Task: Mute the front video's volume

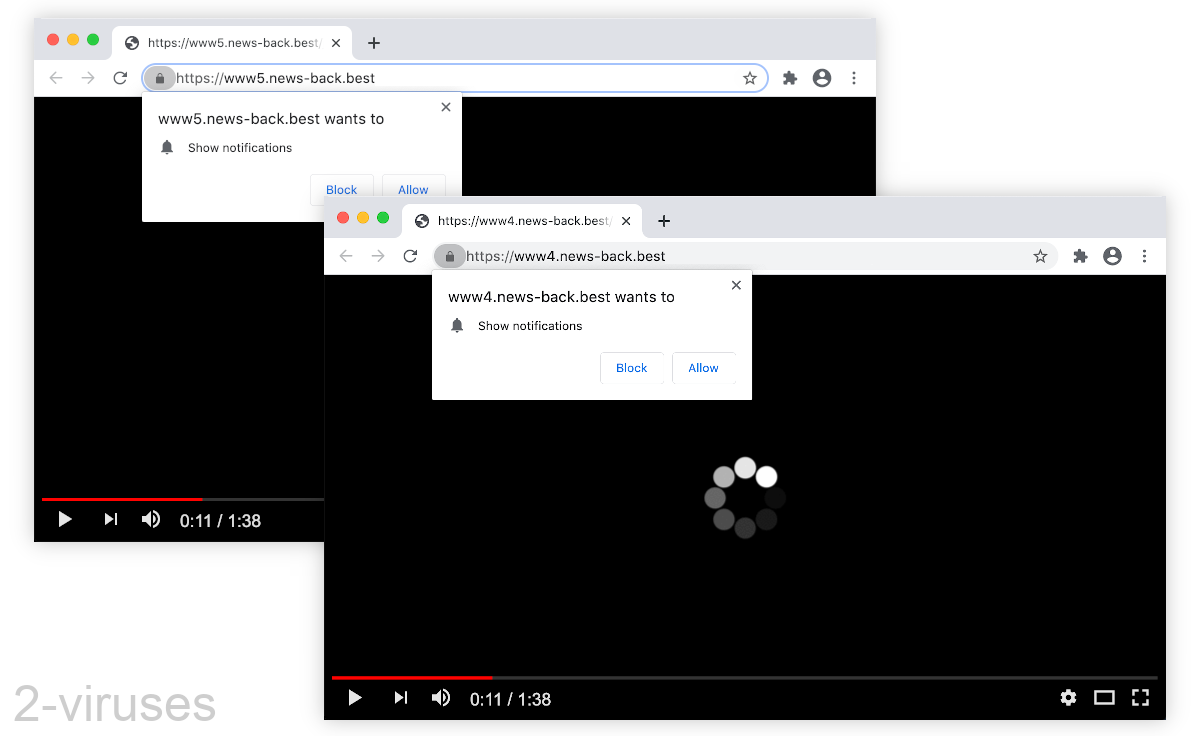Action: (x=440, y=698)
